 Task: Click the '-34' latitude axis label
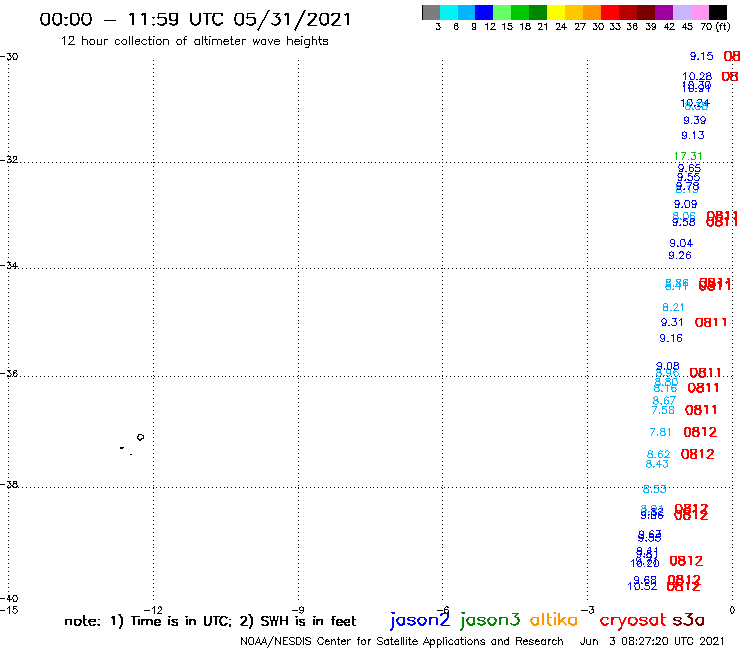9,265
